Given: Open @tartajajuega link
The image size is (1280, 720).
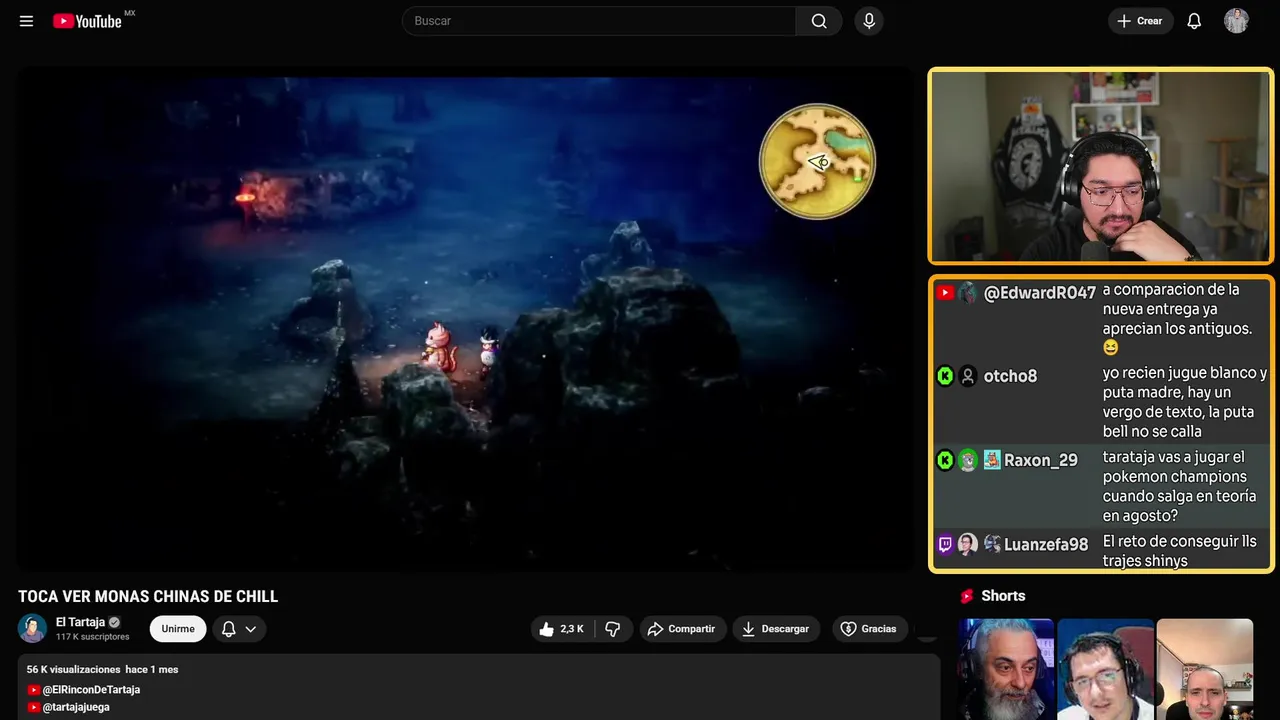Looking at the screenshot, I should pos(76,707).
